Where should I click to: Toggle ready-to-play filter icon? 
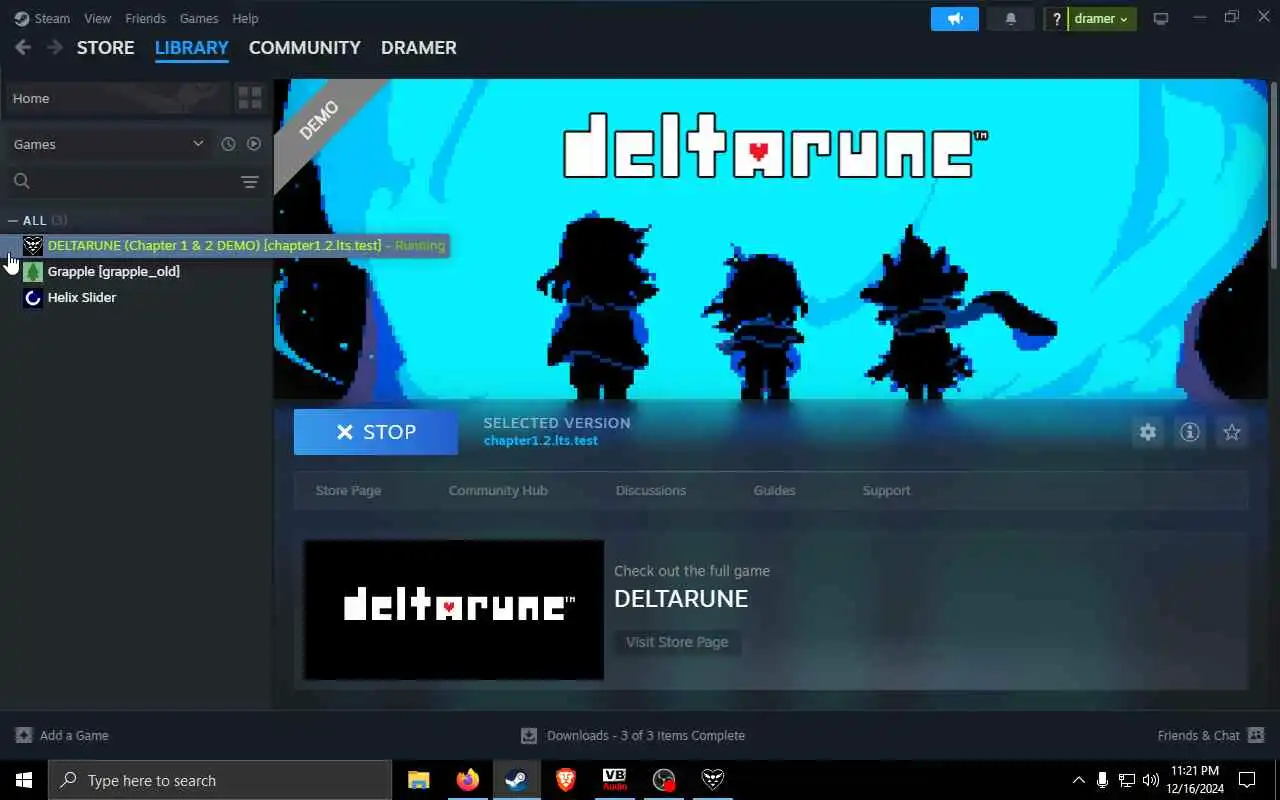point(254,144)
